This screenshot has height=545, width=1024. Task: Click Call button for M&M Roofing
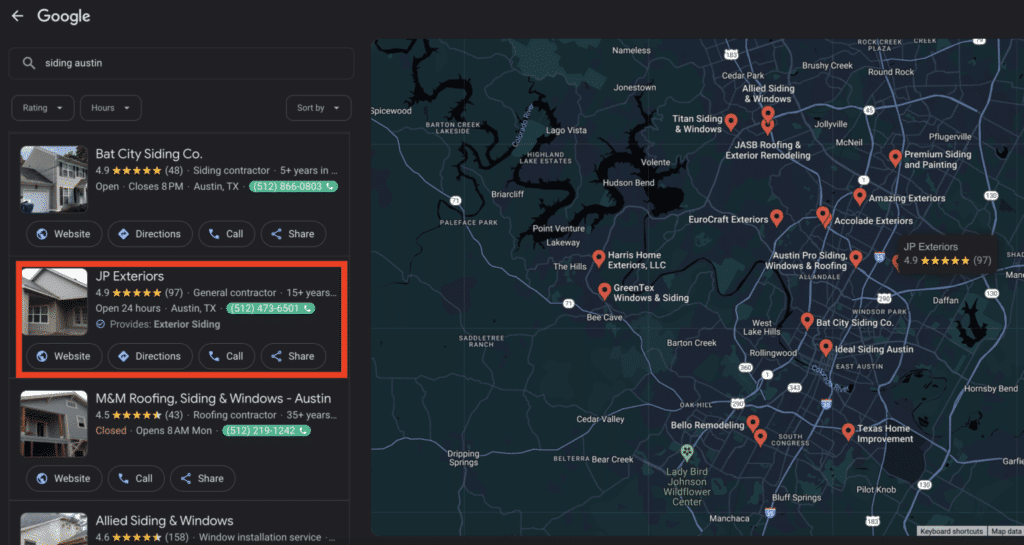click(135, 478)
